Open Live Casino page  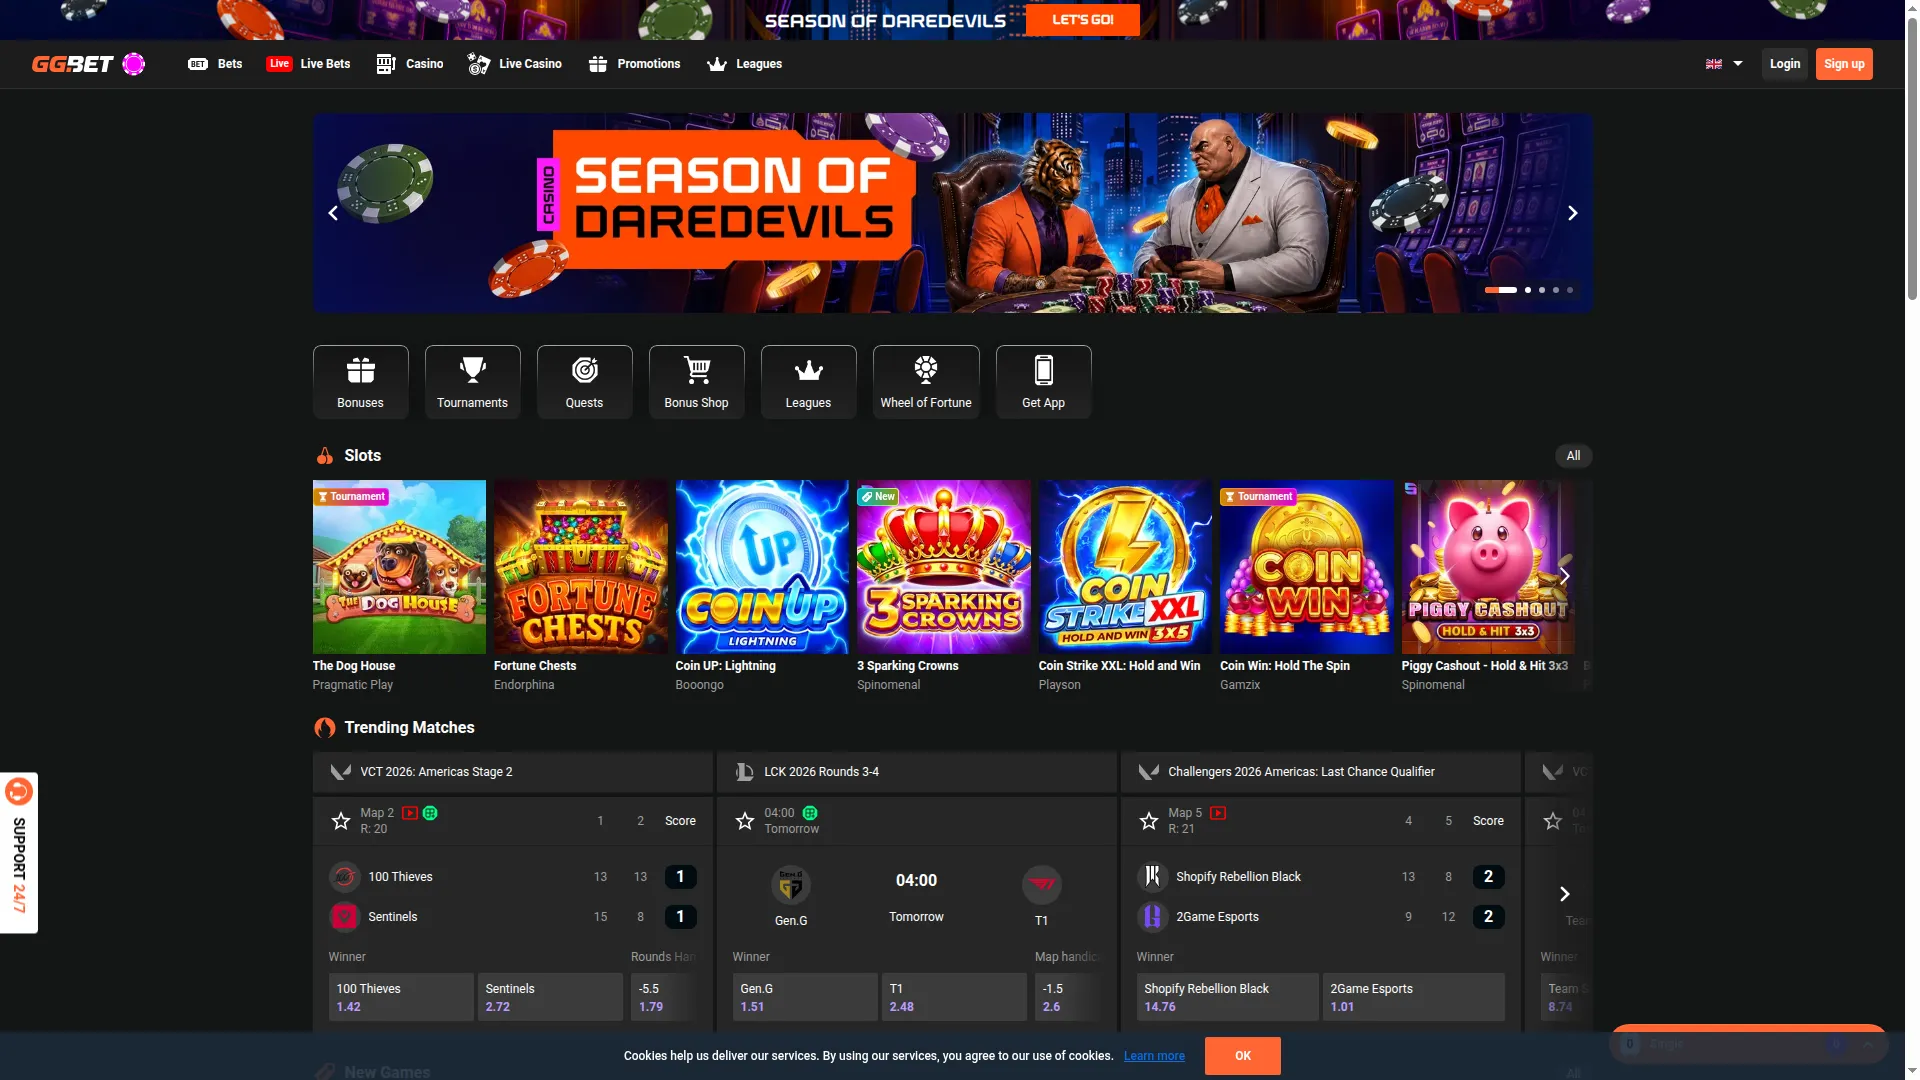[515, 64]
